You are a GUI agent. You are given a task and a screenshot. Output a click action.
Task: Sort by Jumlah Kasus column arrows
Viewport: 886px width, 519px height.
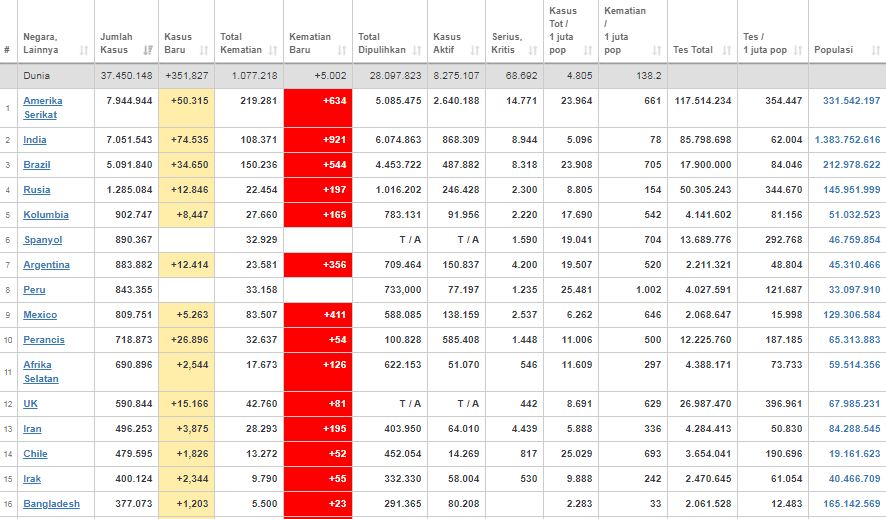tap(148, 50)
